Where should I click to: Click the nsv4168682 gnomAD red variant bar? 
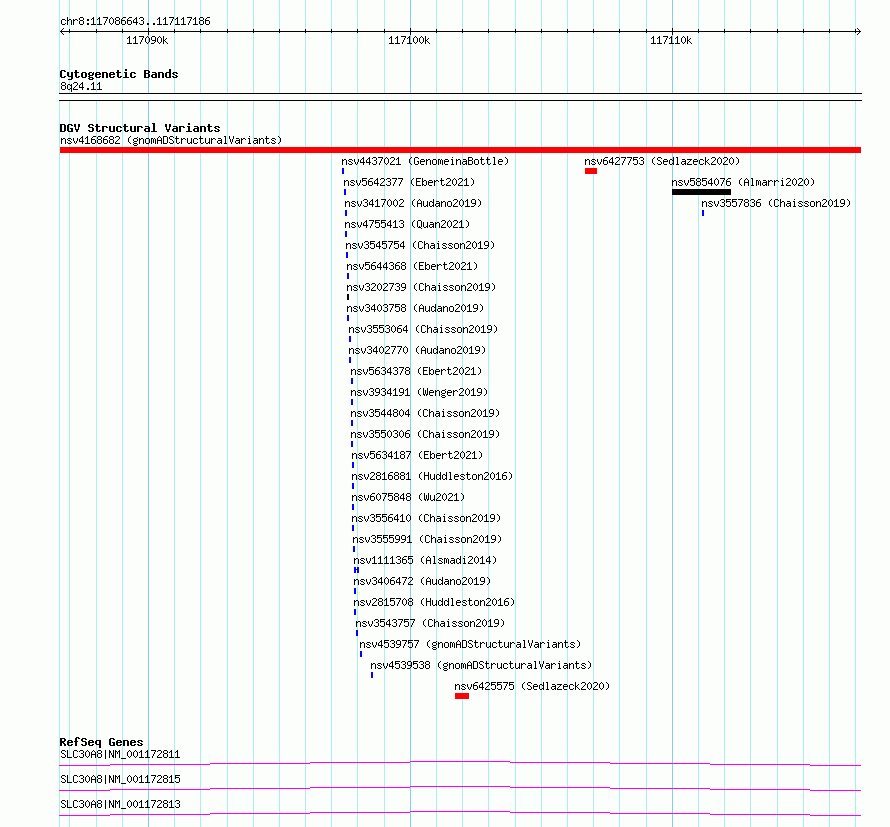[460, 150]
